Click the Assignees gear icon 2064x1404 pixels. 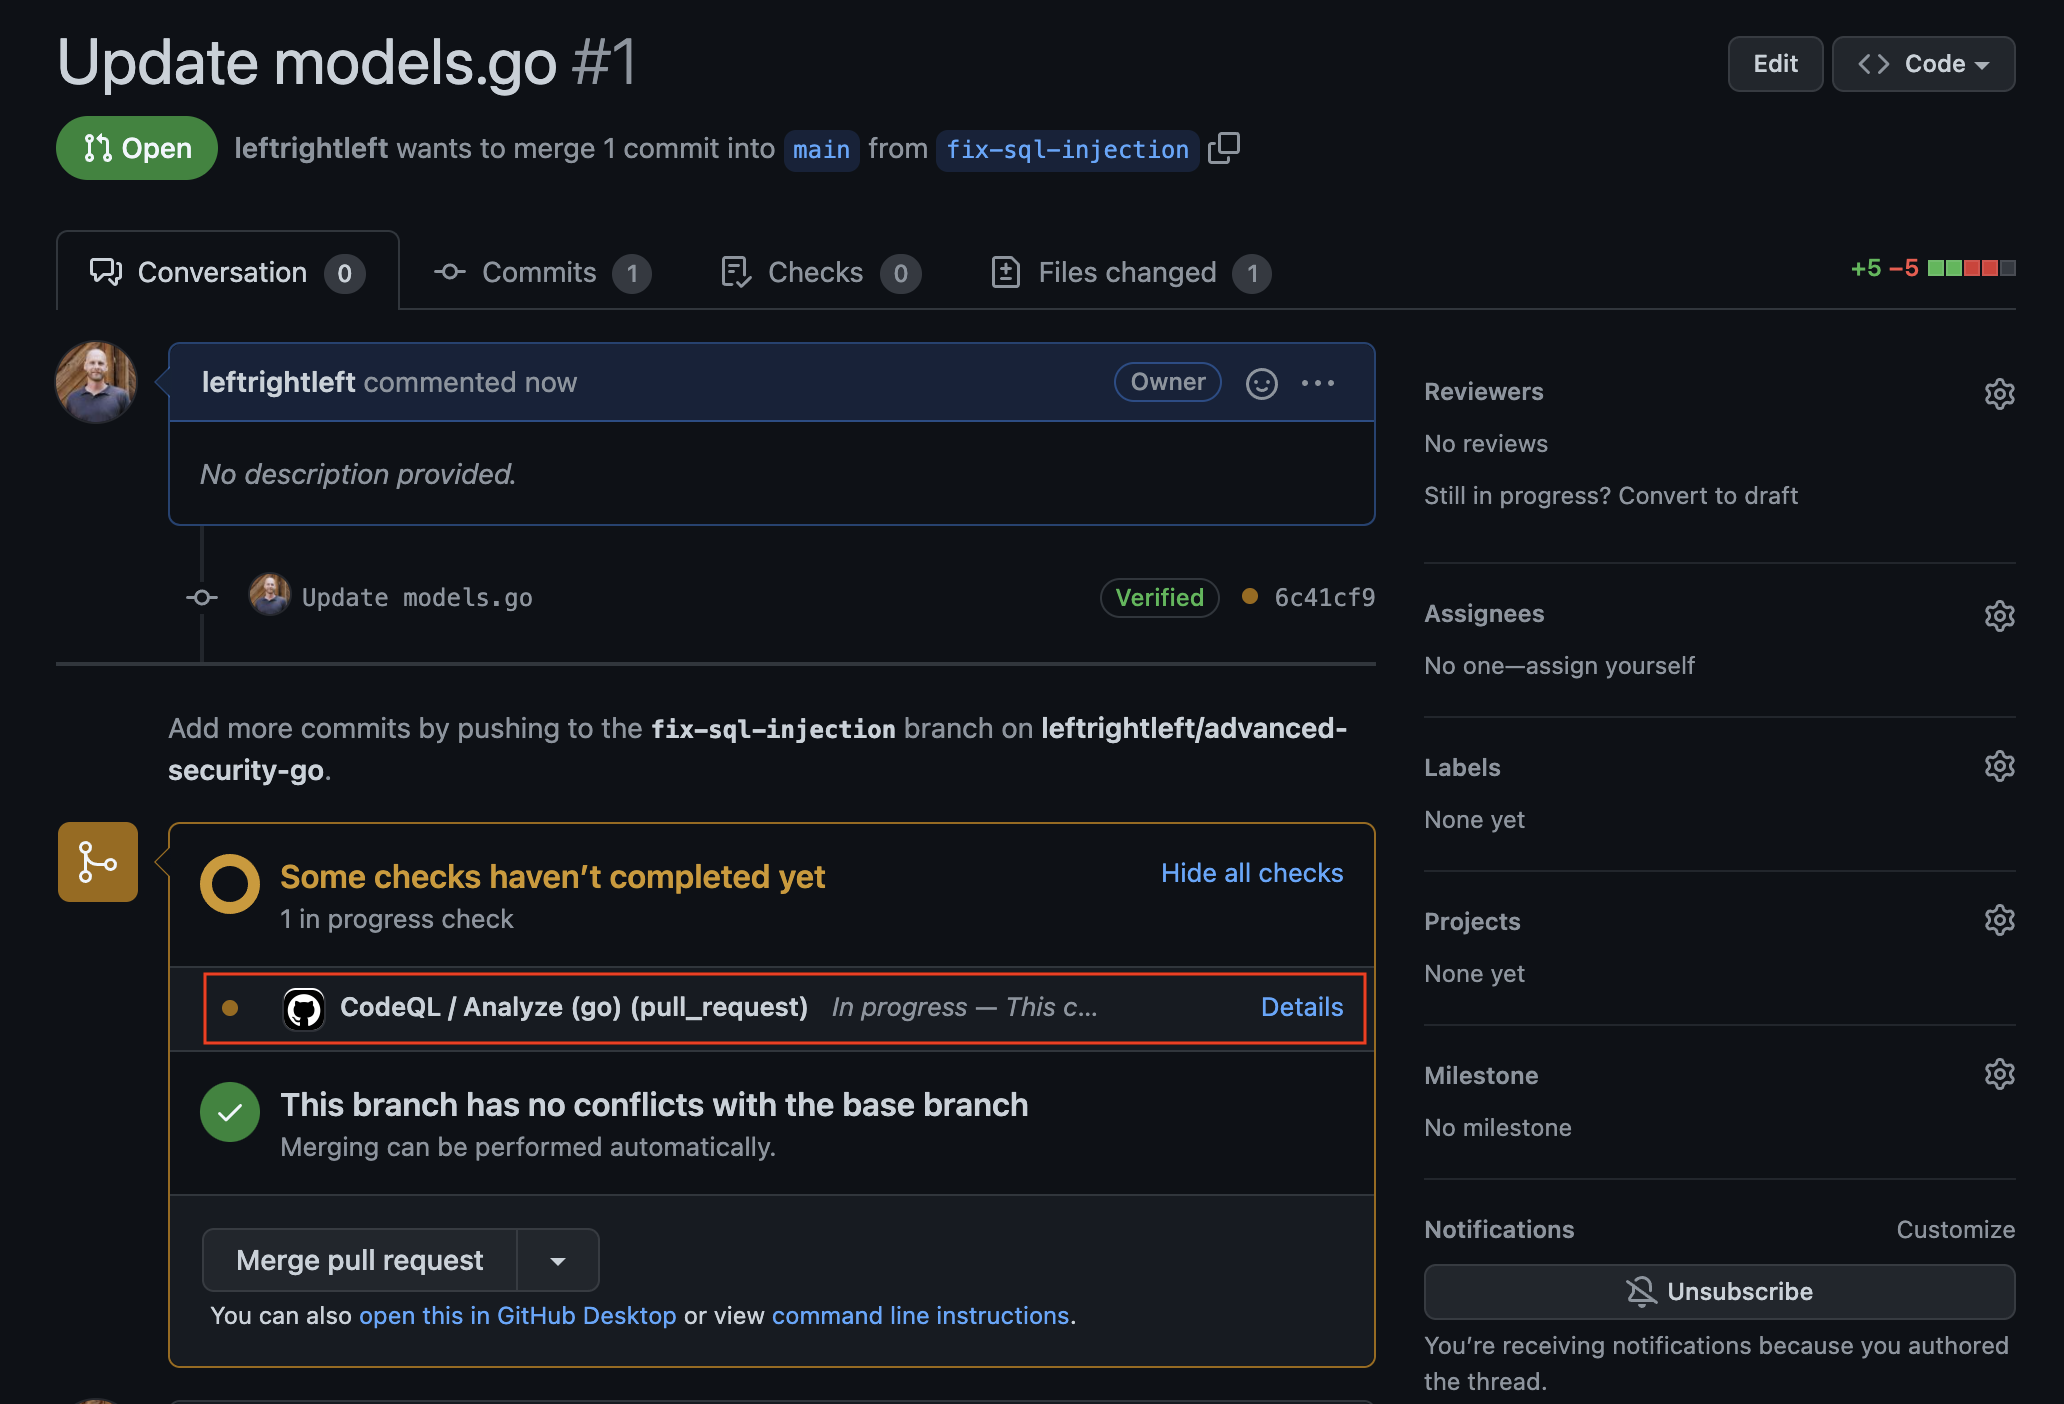pyautogui.click(x=1998, y=615)
